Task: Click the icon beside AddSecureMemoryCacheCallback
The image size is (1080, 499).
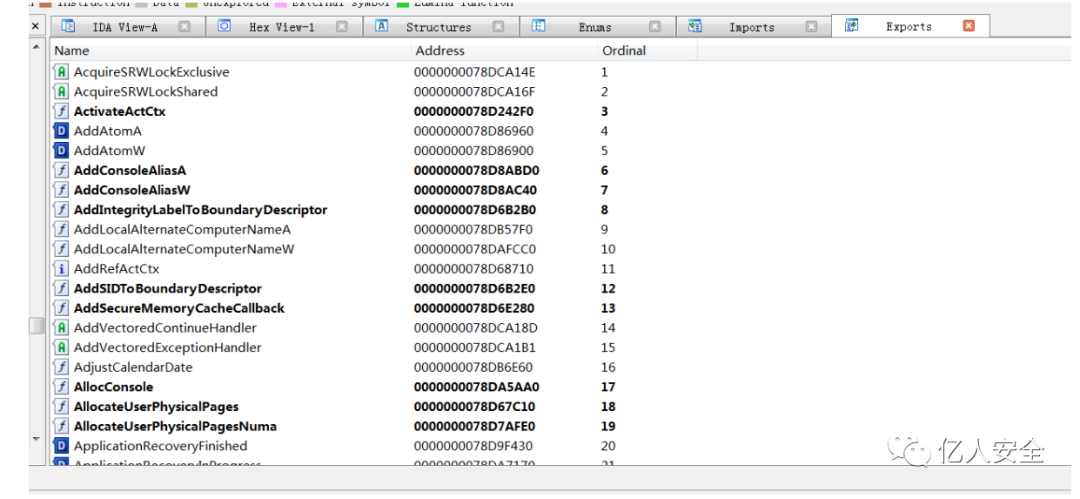Action: pyautogui.click(x=61, y=308)
